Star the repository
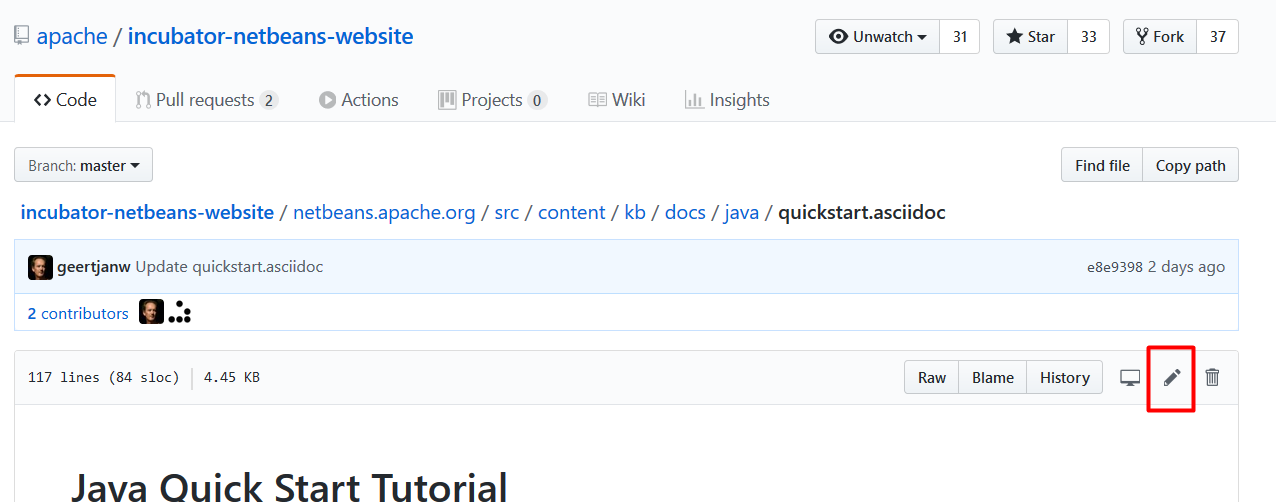 [1031, 37]
